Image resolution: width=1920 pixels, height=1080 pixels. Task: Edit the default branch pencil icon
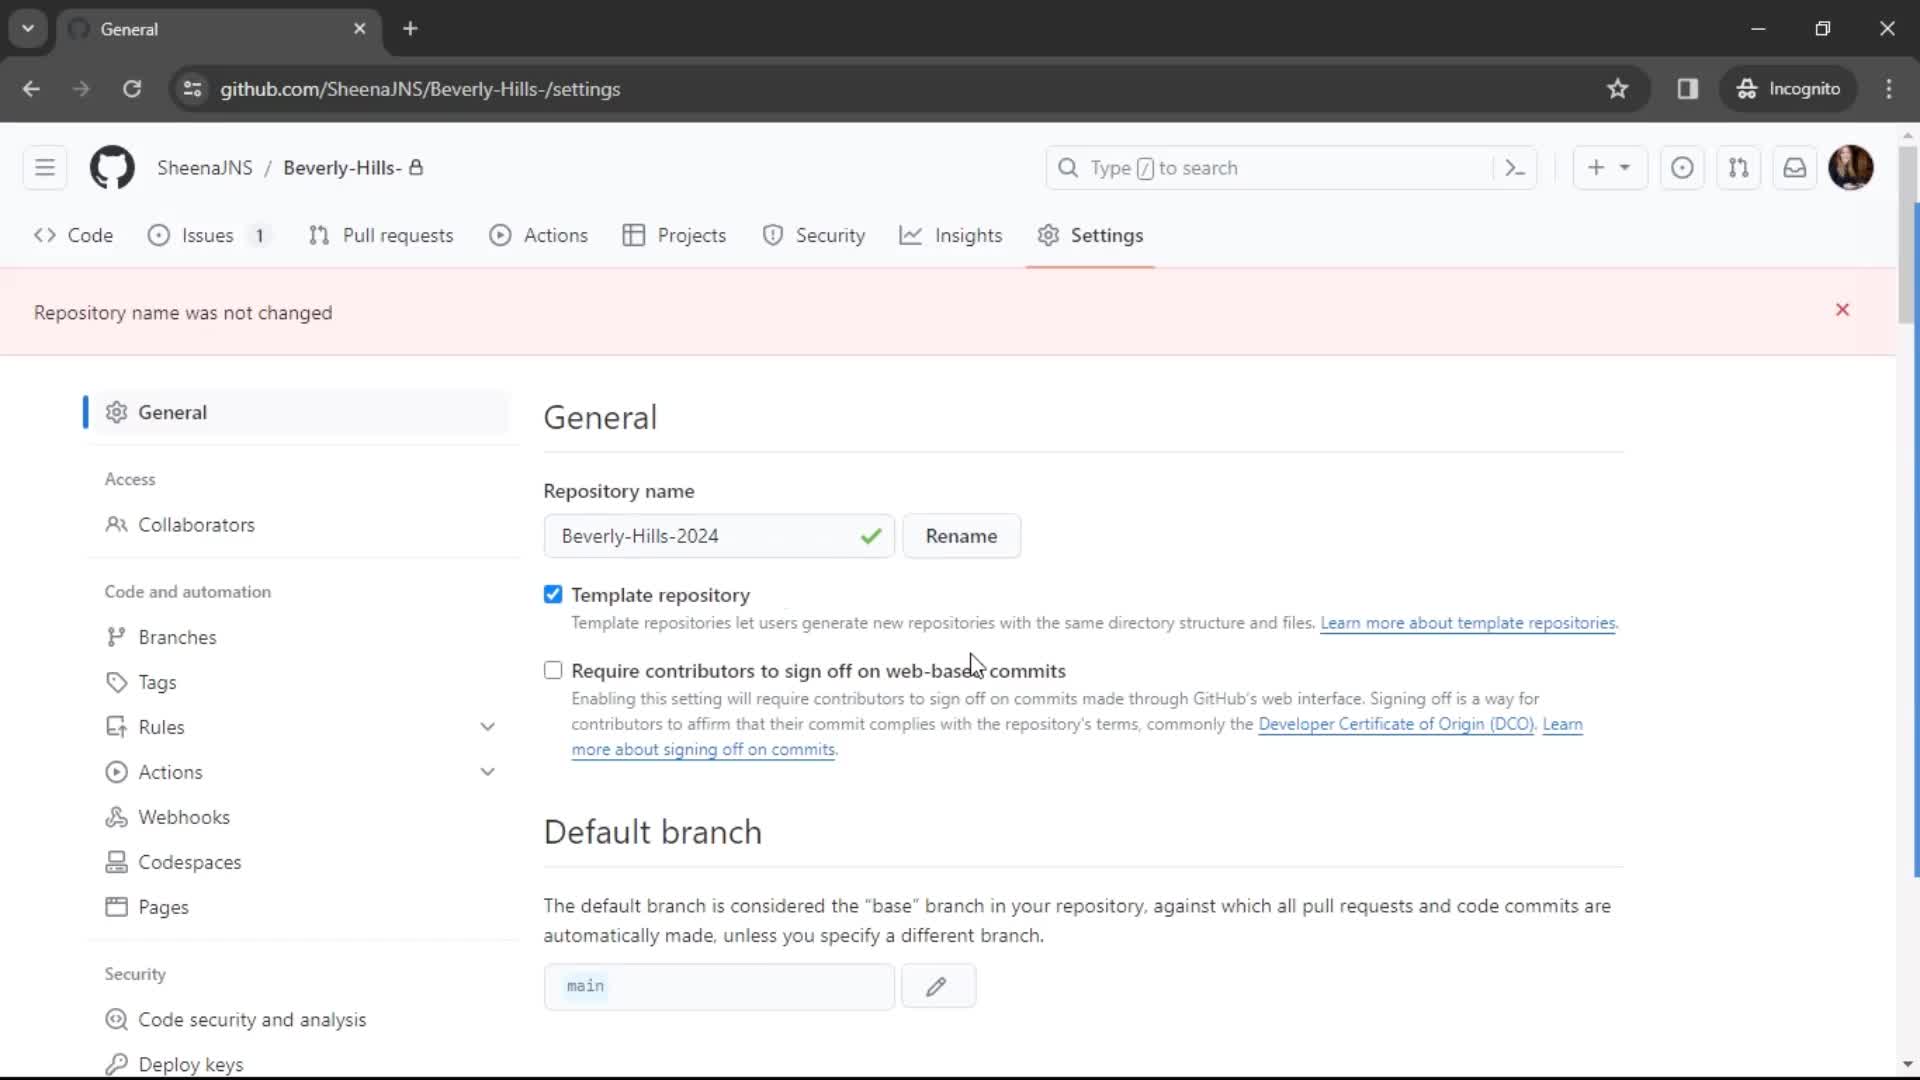pyautogui.click(x=937, y=987)
